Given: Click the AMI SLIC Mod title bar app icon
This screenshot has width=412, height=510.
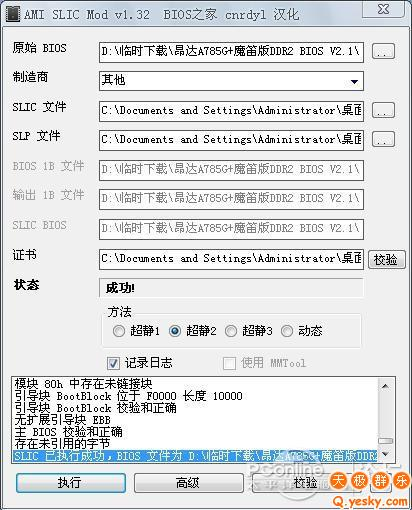Looking at the screenshot, I should point(13,14).
